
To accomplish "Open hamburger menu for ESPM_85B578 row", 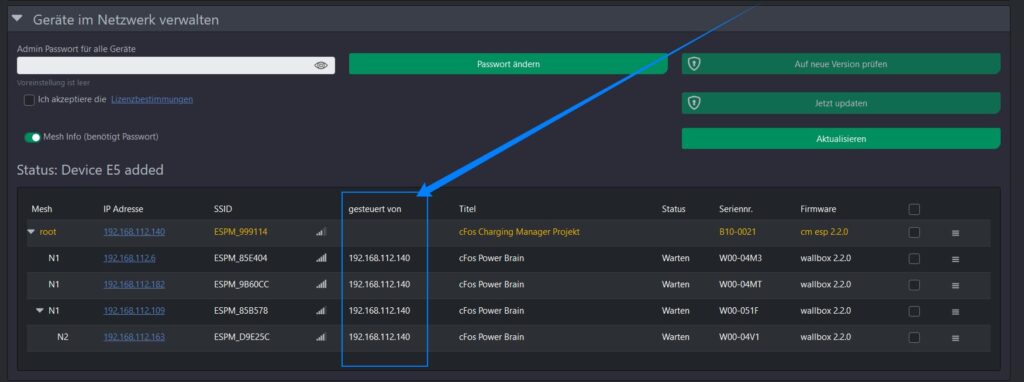I will click(955, 311).
